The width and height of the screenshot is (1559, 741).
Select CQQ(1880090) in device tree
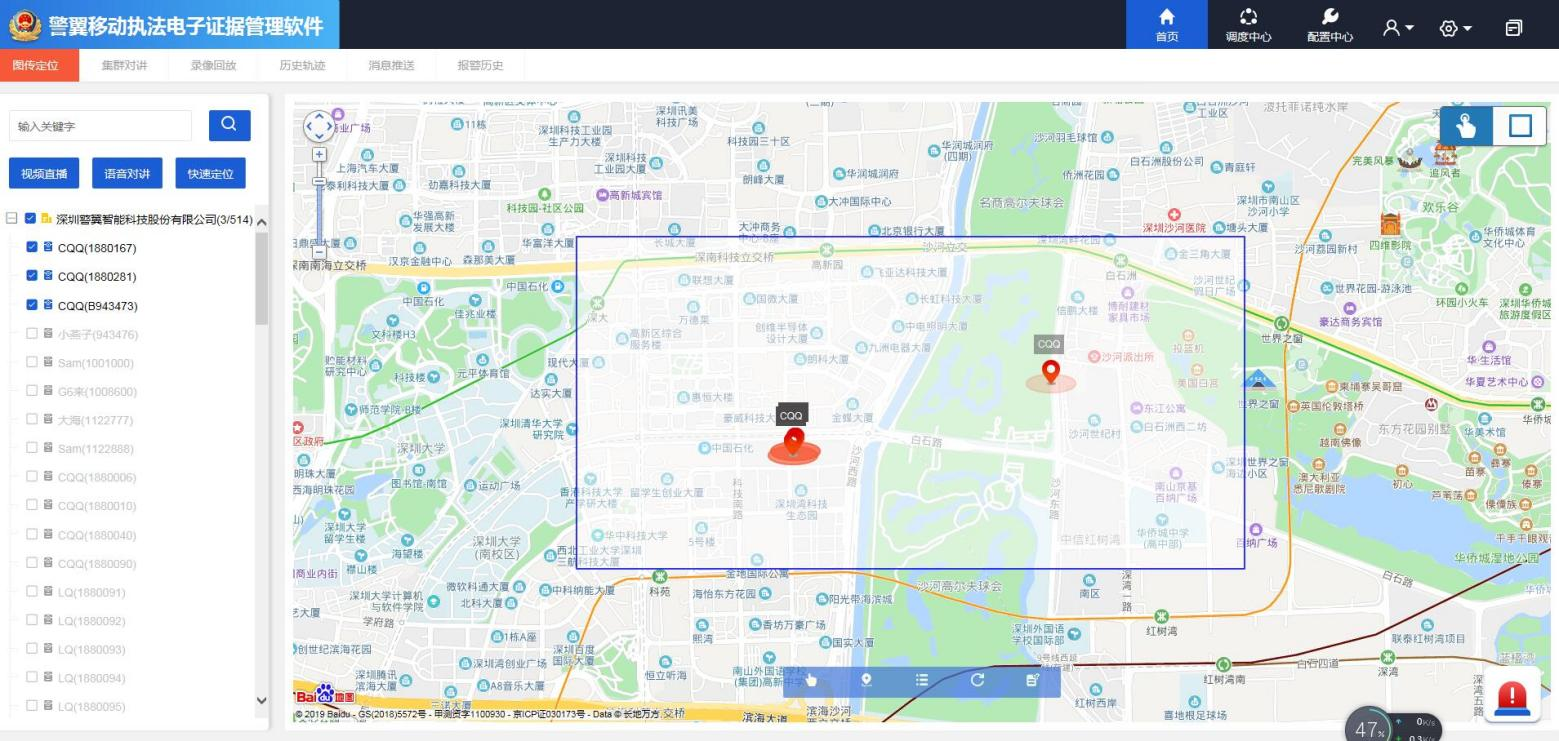point(96,564)
